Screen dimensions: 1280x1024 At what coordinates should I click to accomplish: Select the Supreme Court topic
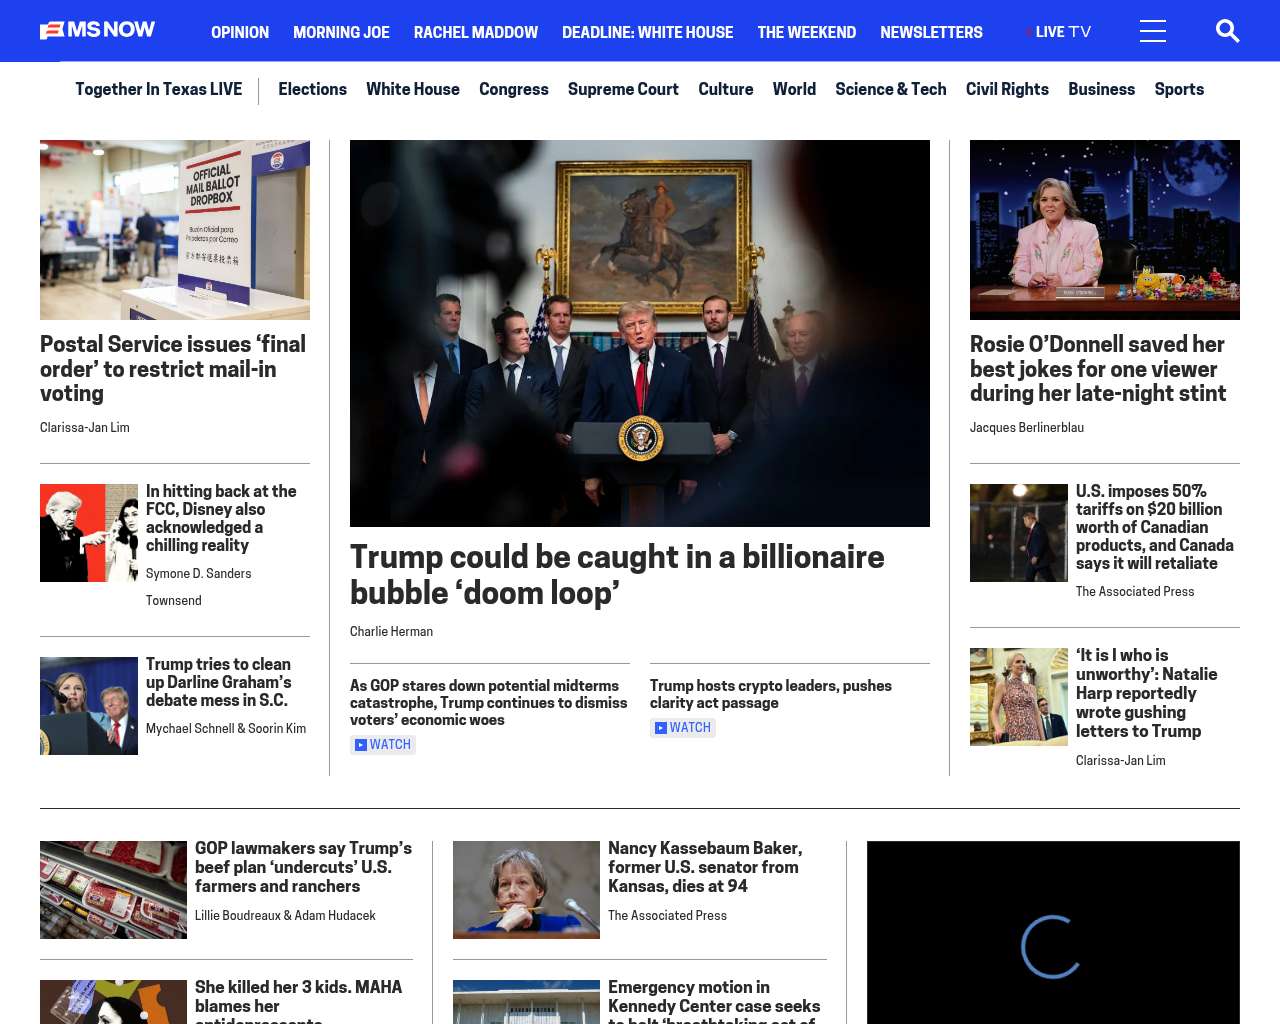point(623,89)
